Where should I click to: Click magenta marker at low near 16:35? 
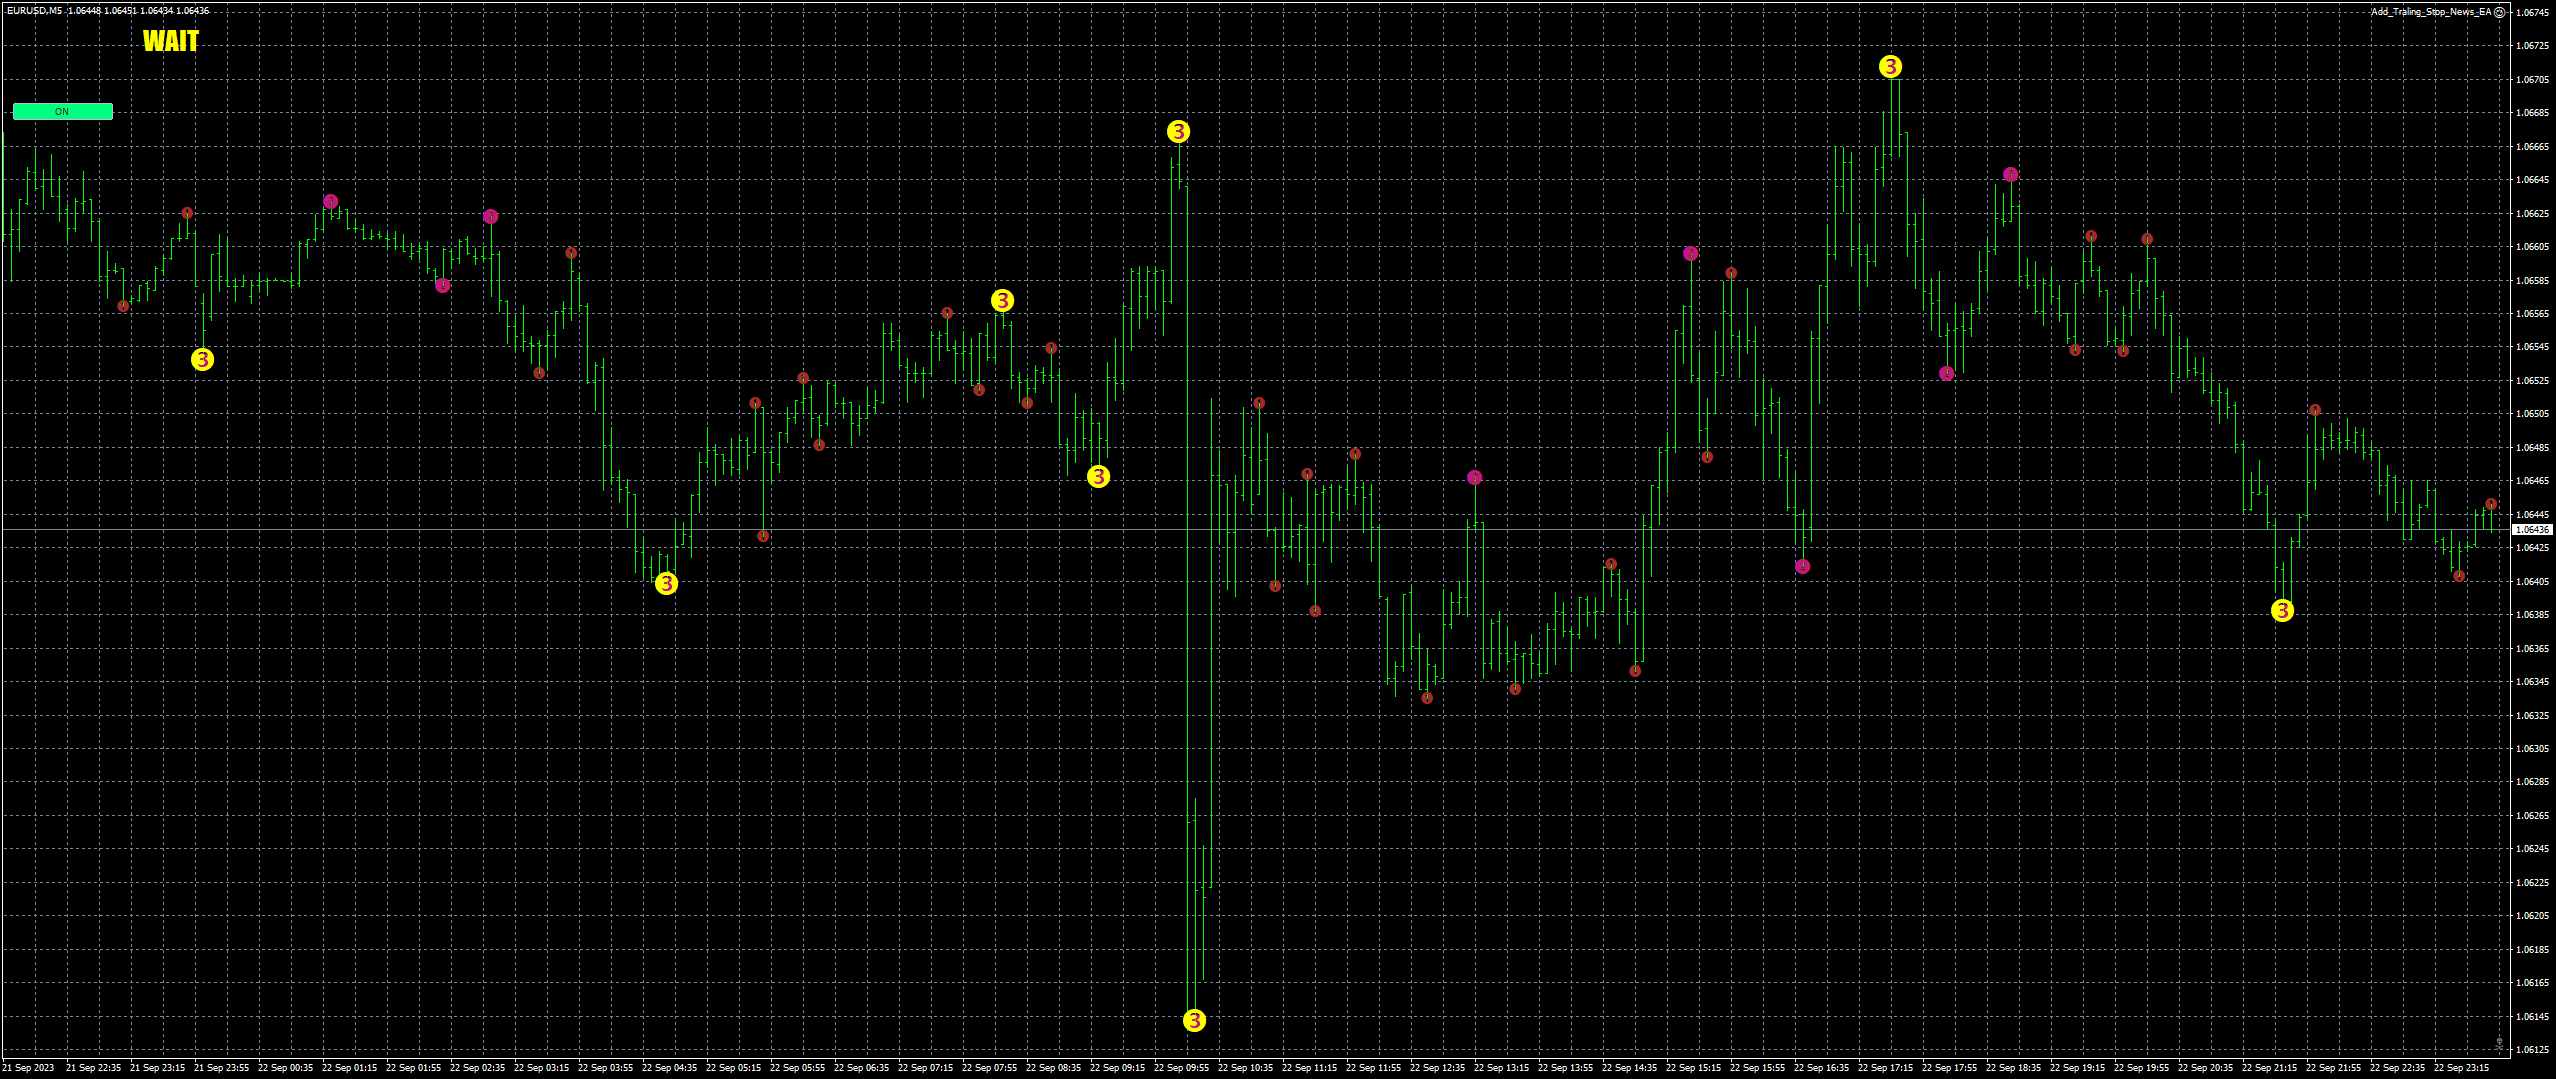pyautogui.click(x=1802, y=566)
